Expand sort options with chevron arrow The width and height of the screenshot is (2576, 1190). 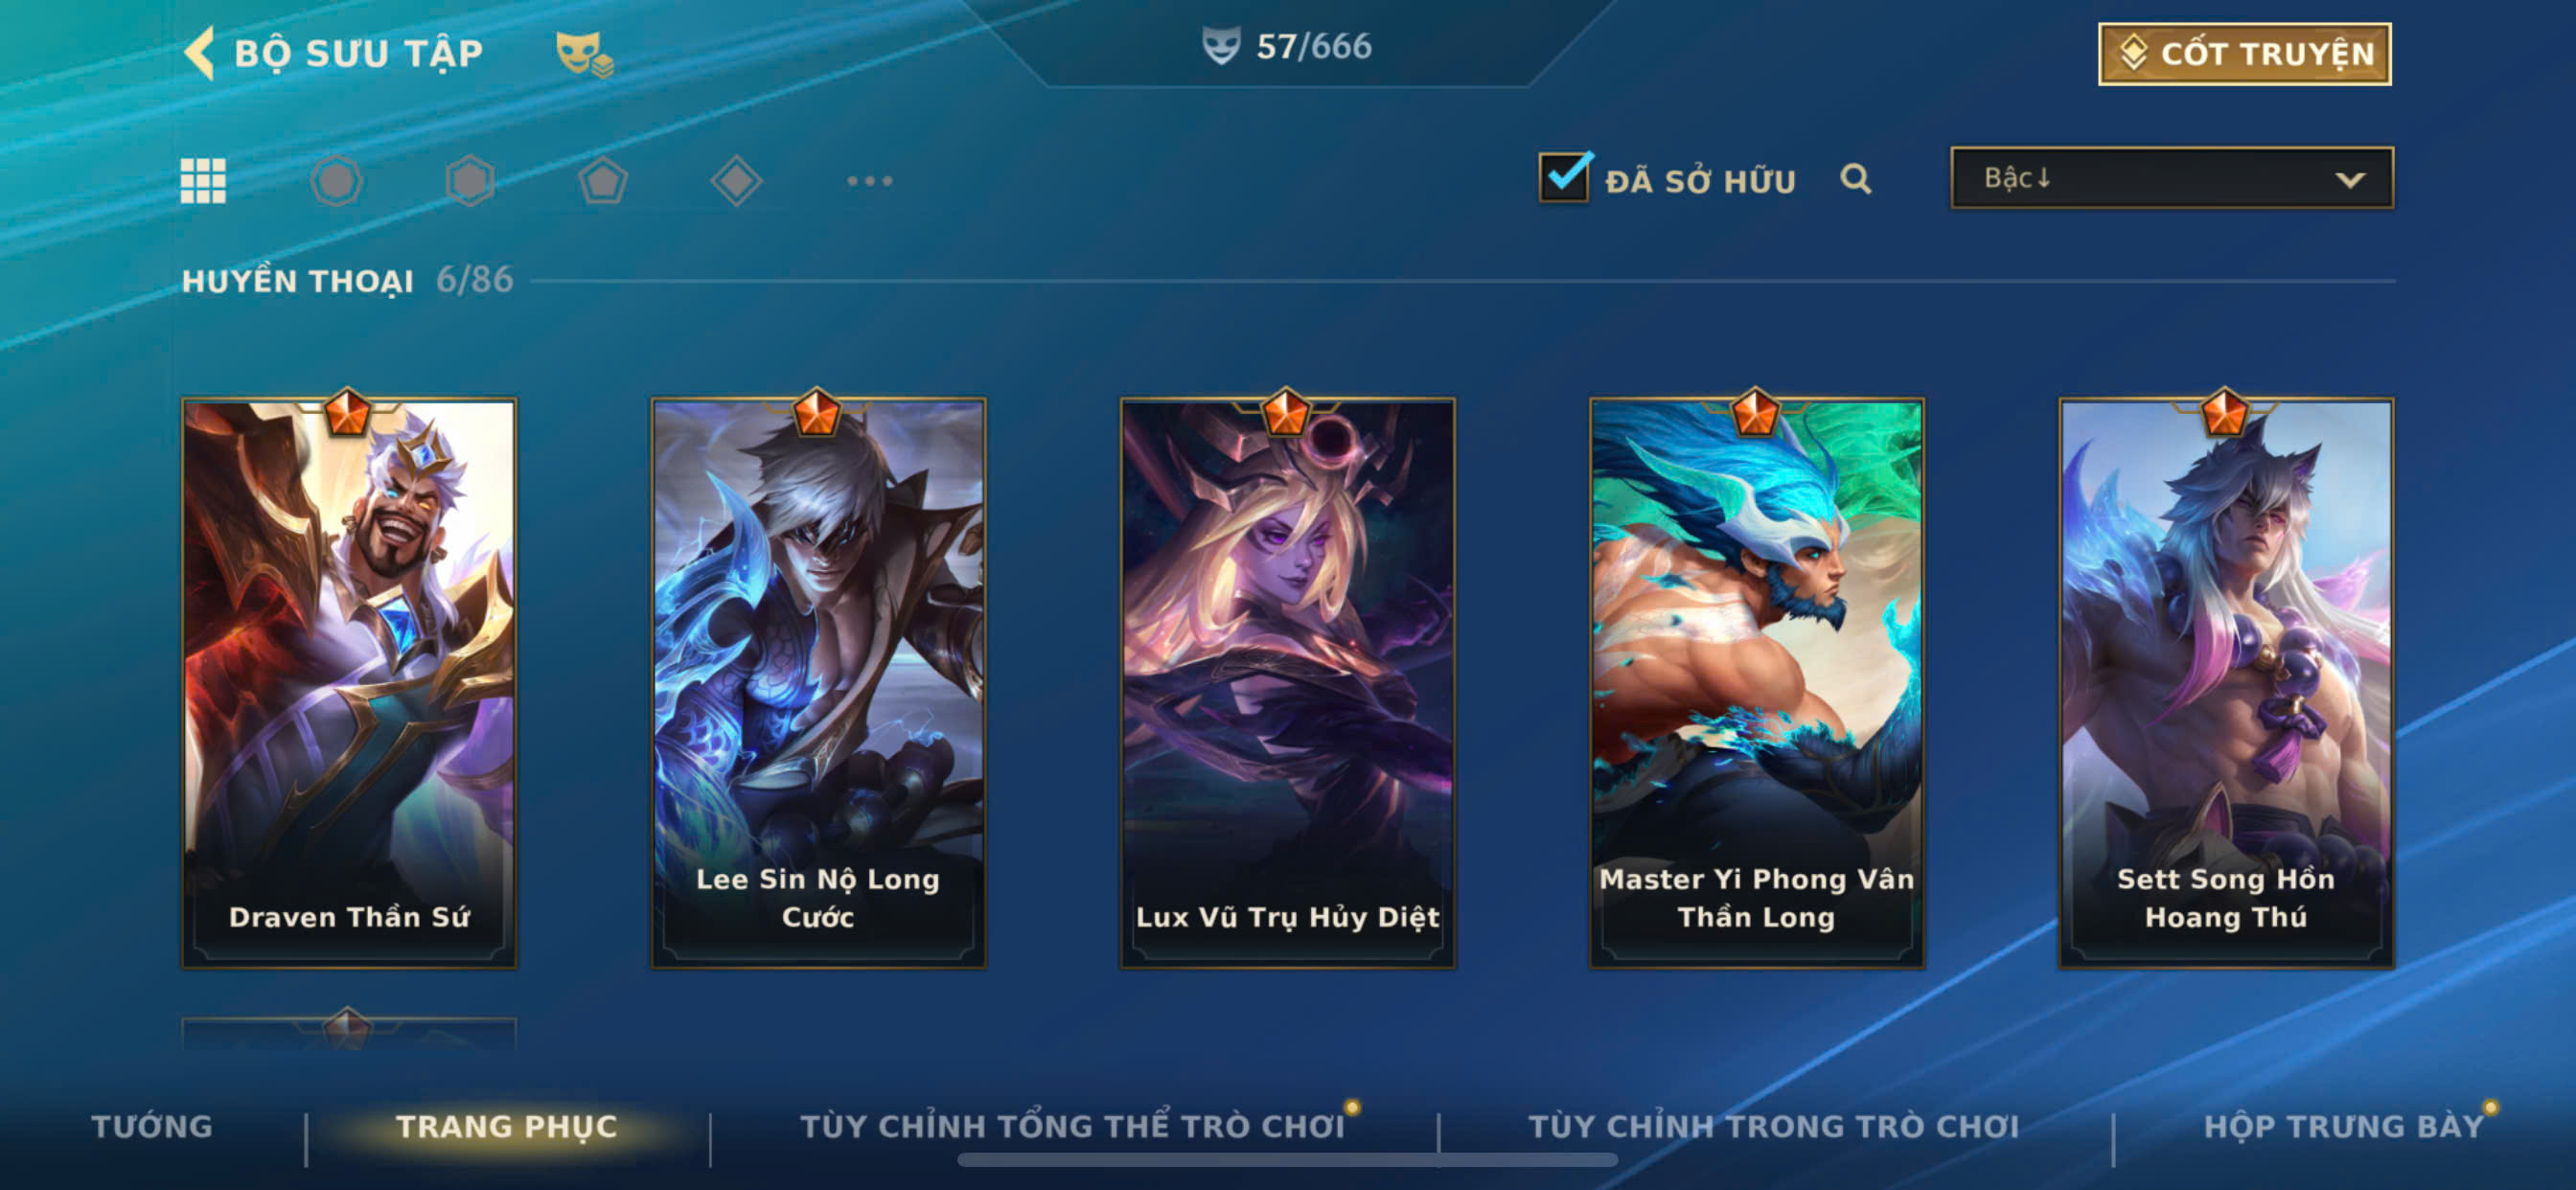pos(2350,180)
